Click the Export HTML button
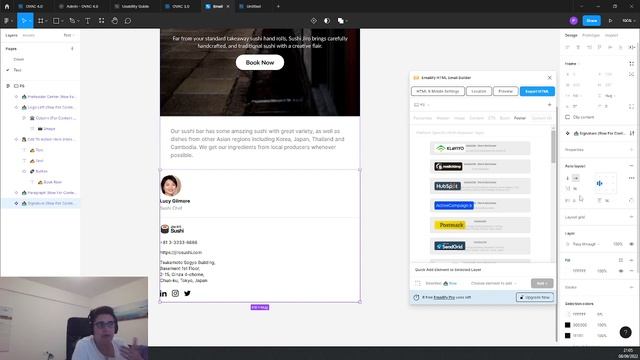This screenshot has height=360, width=640. (x=537, y=91)
